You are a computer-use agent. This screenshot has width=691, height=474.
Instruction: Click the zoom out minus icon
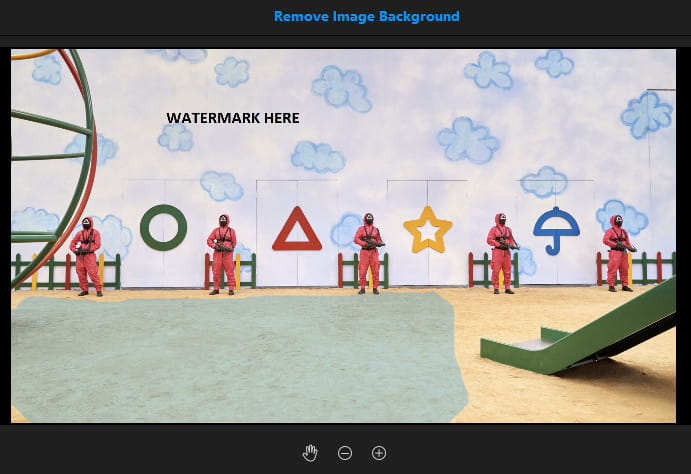click(345, 453)
